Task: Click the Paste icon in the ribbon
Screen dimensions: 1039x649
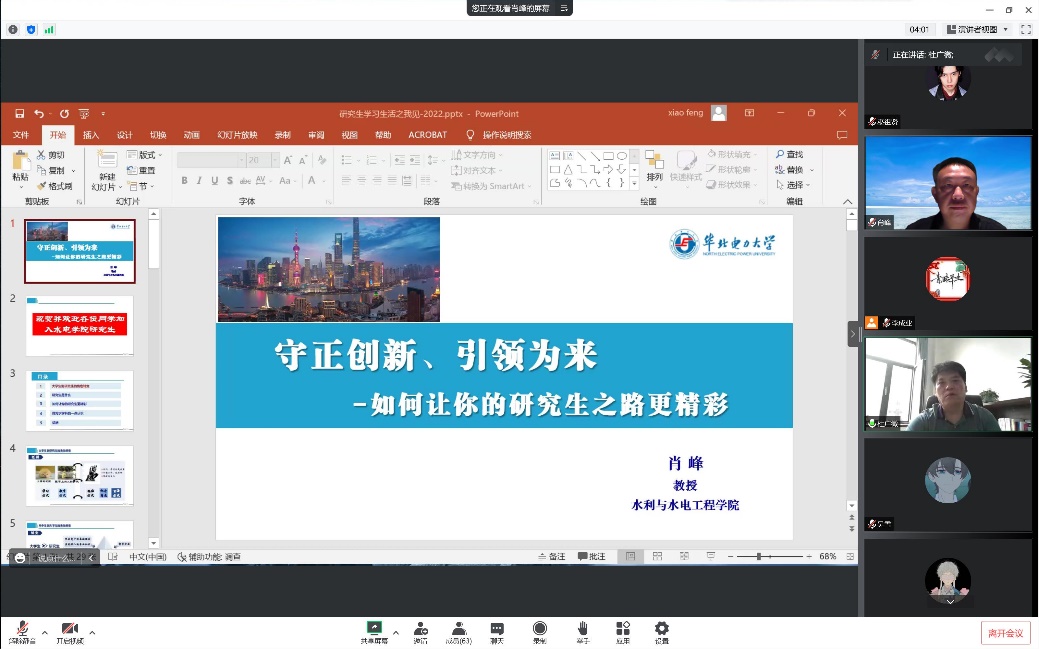Action: (20, 166)
